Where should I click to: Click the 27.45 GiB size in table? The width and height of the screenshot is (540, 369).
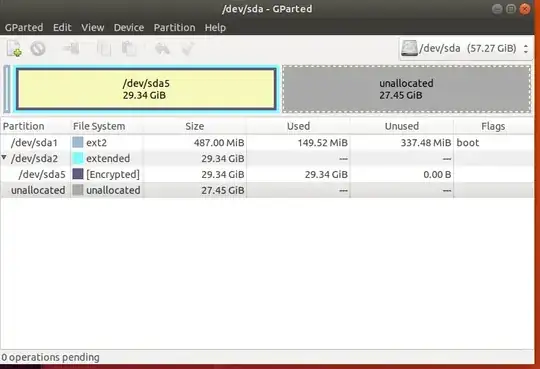pos(223,190)
